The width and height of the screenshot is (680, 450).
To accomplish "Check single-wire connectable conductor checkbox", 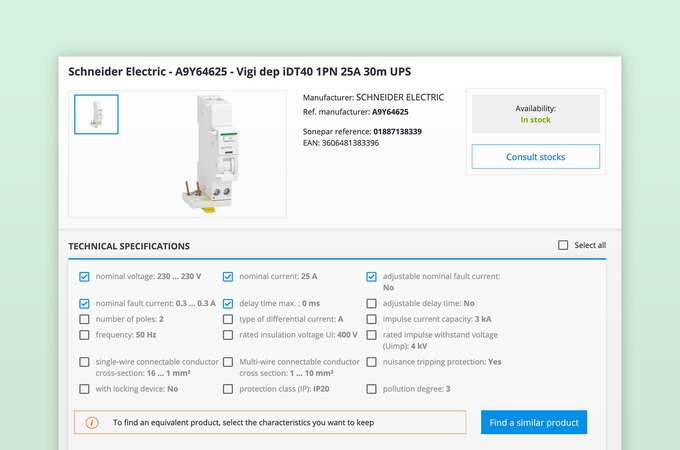I will pos(84,362).
